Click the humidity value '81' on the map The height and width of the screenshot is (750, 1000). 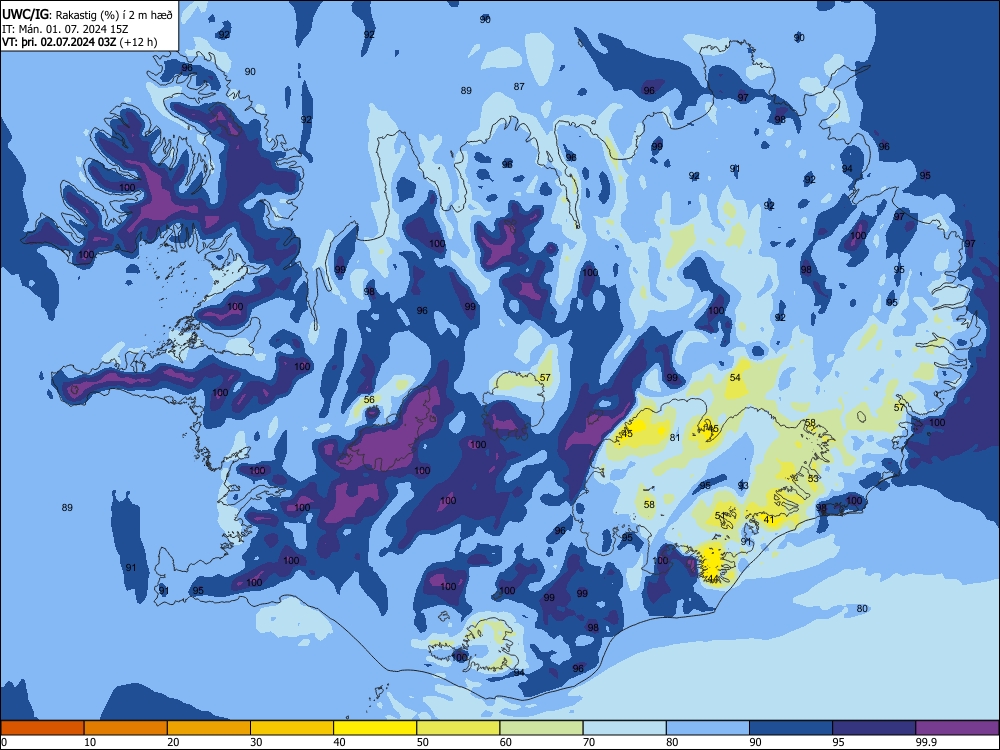click(x=675, y=438)
